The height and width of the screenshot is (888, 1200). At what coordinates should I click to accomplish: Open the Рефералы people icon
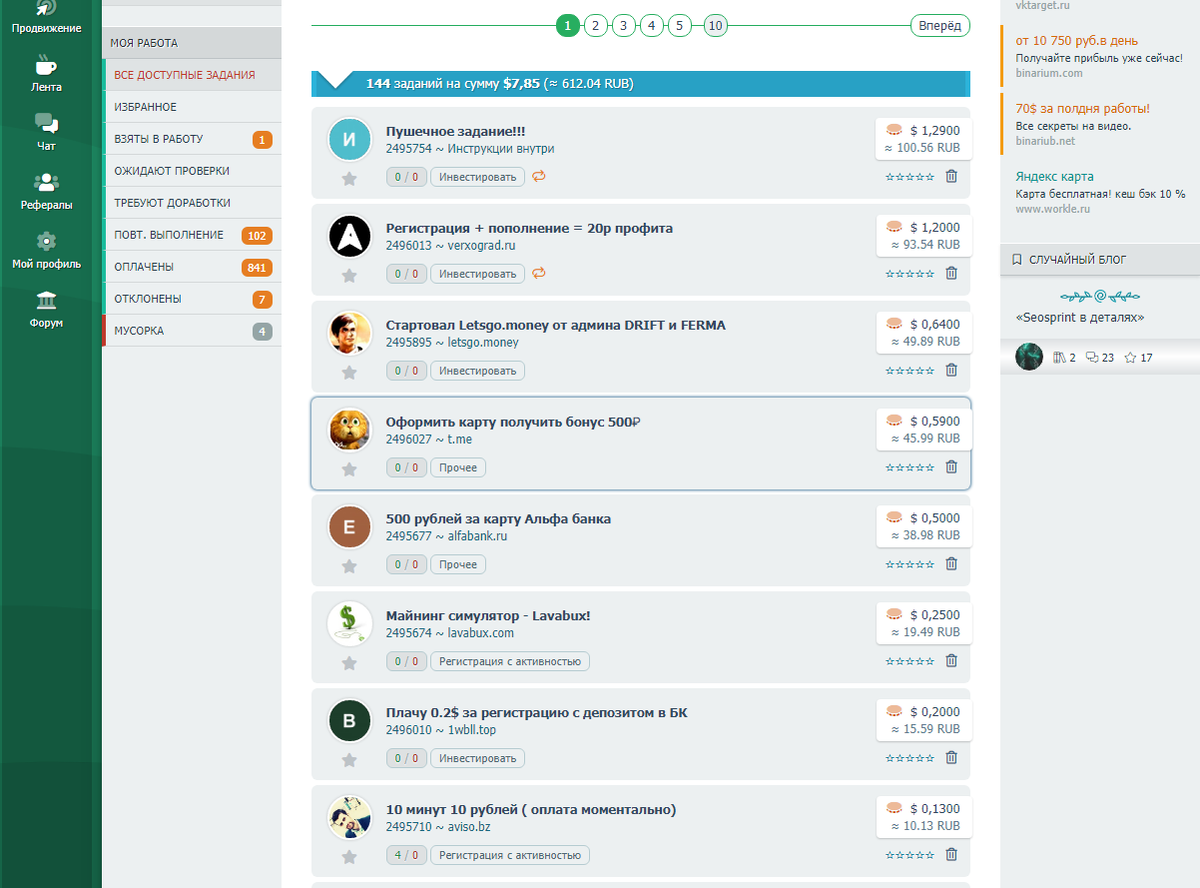click(46, 183)
